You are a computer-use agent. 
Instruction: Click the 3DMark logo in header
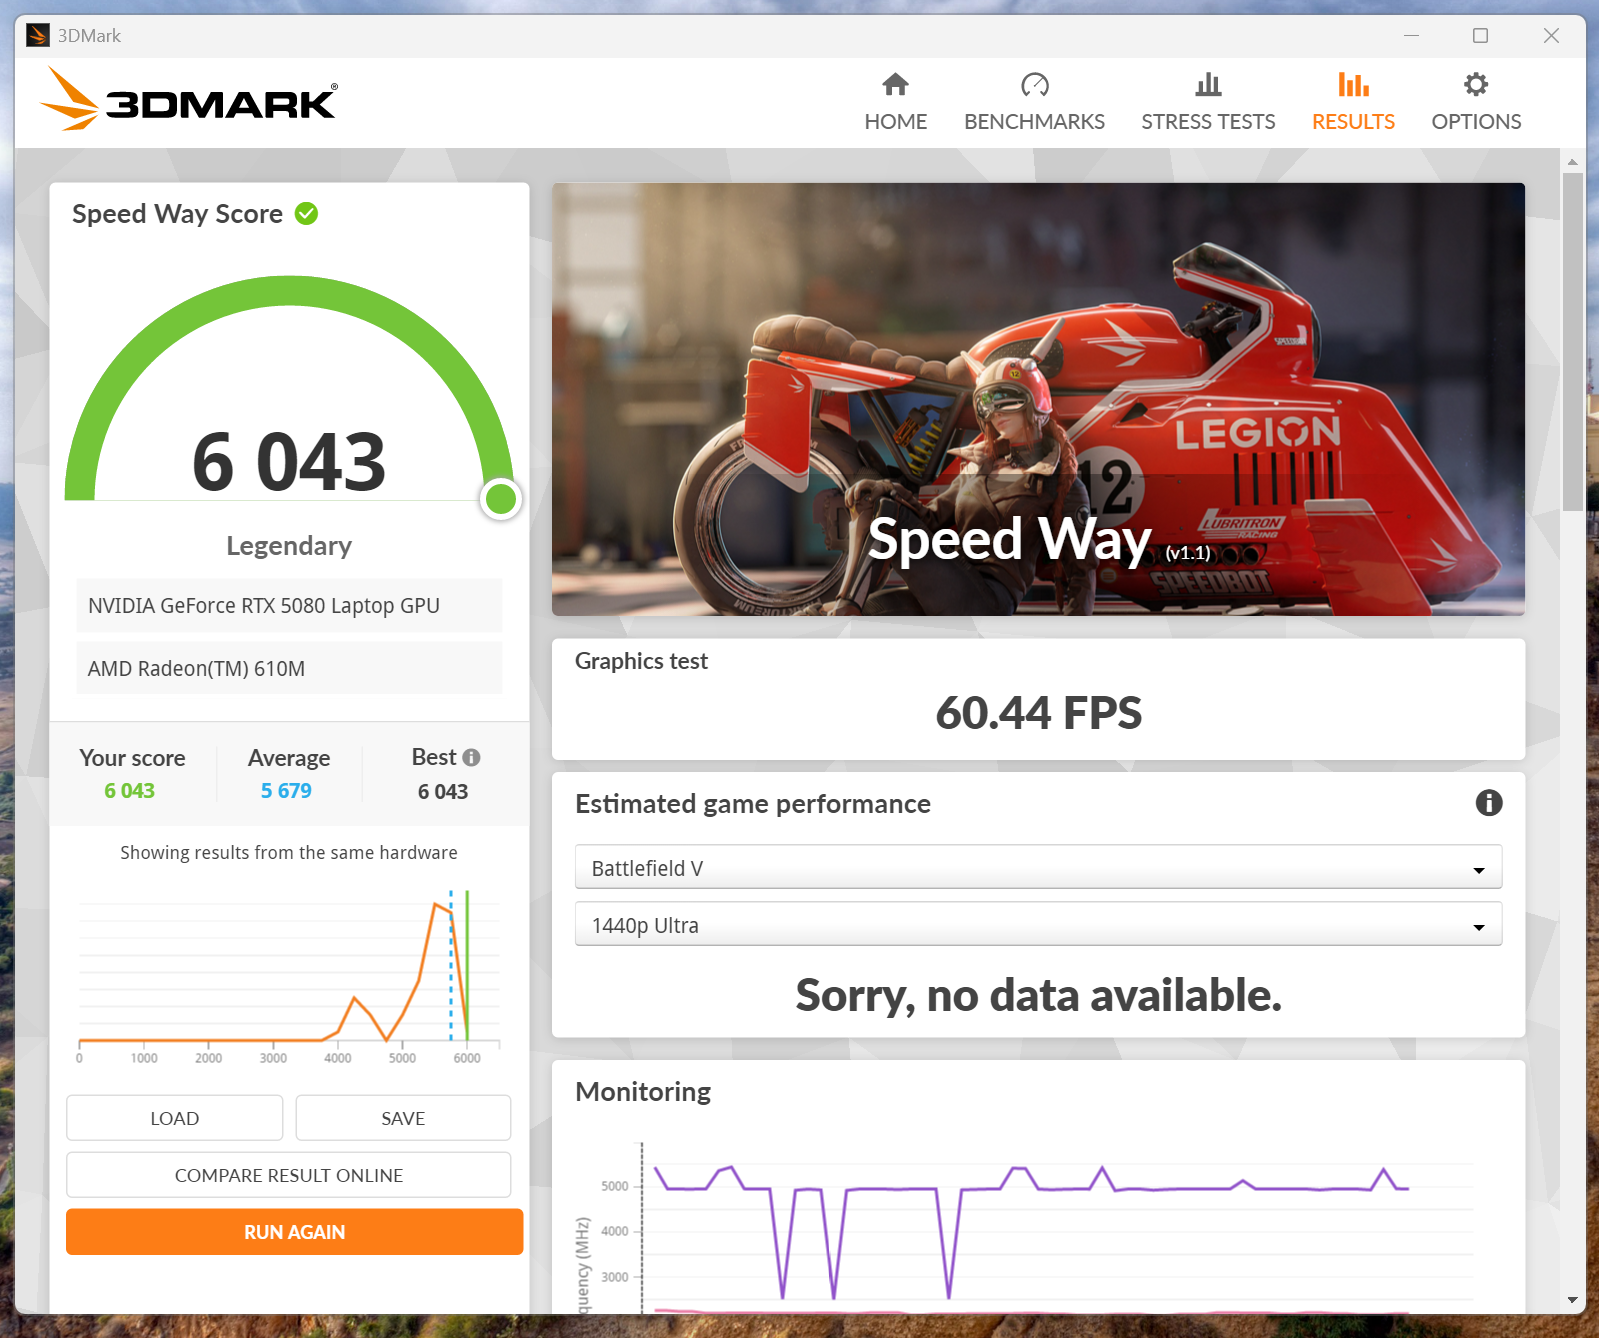(189, 100)
